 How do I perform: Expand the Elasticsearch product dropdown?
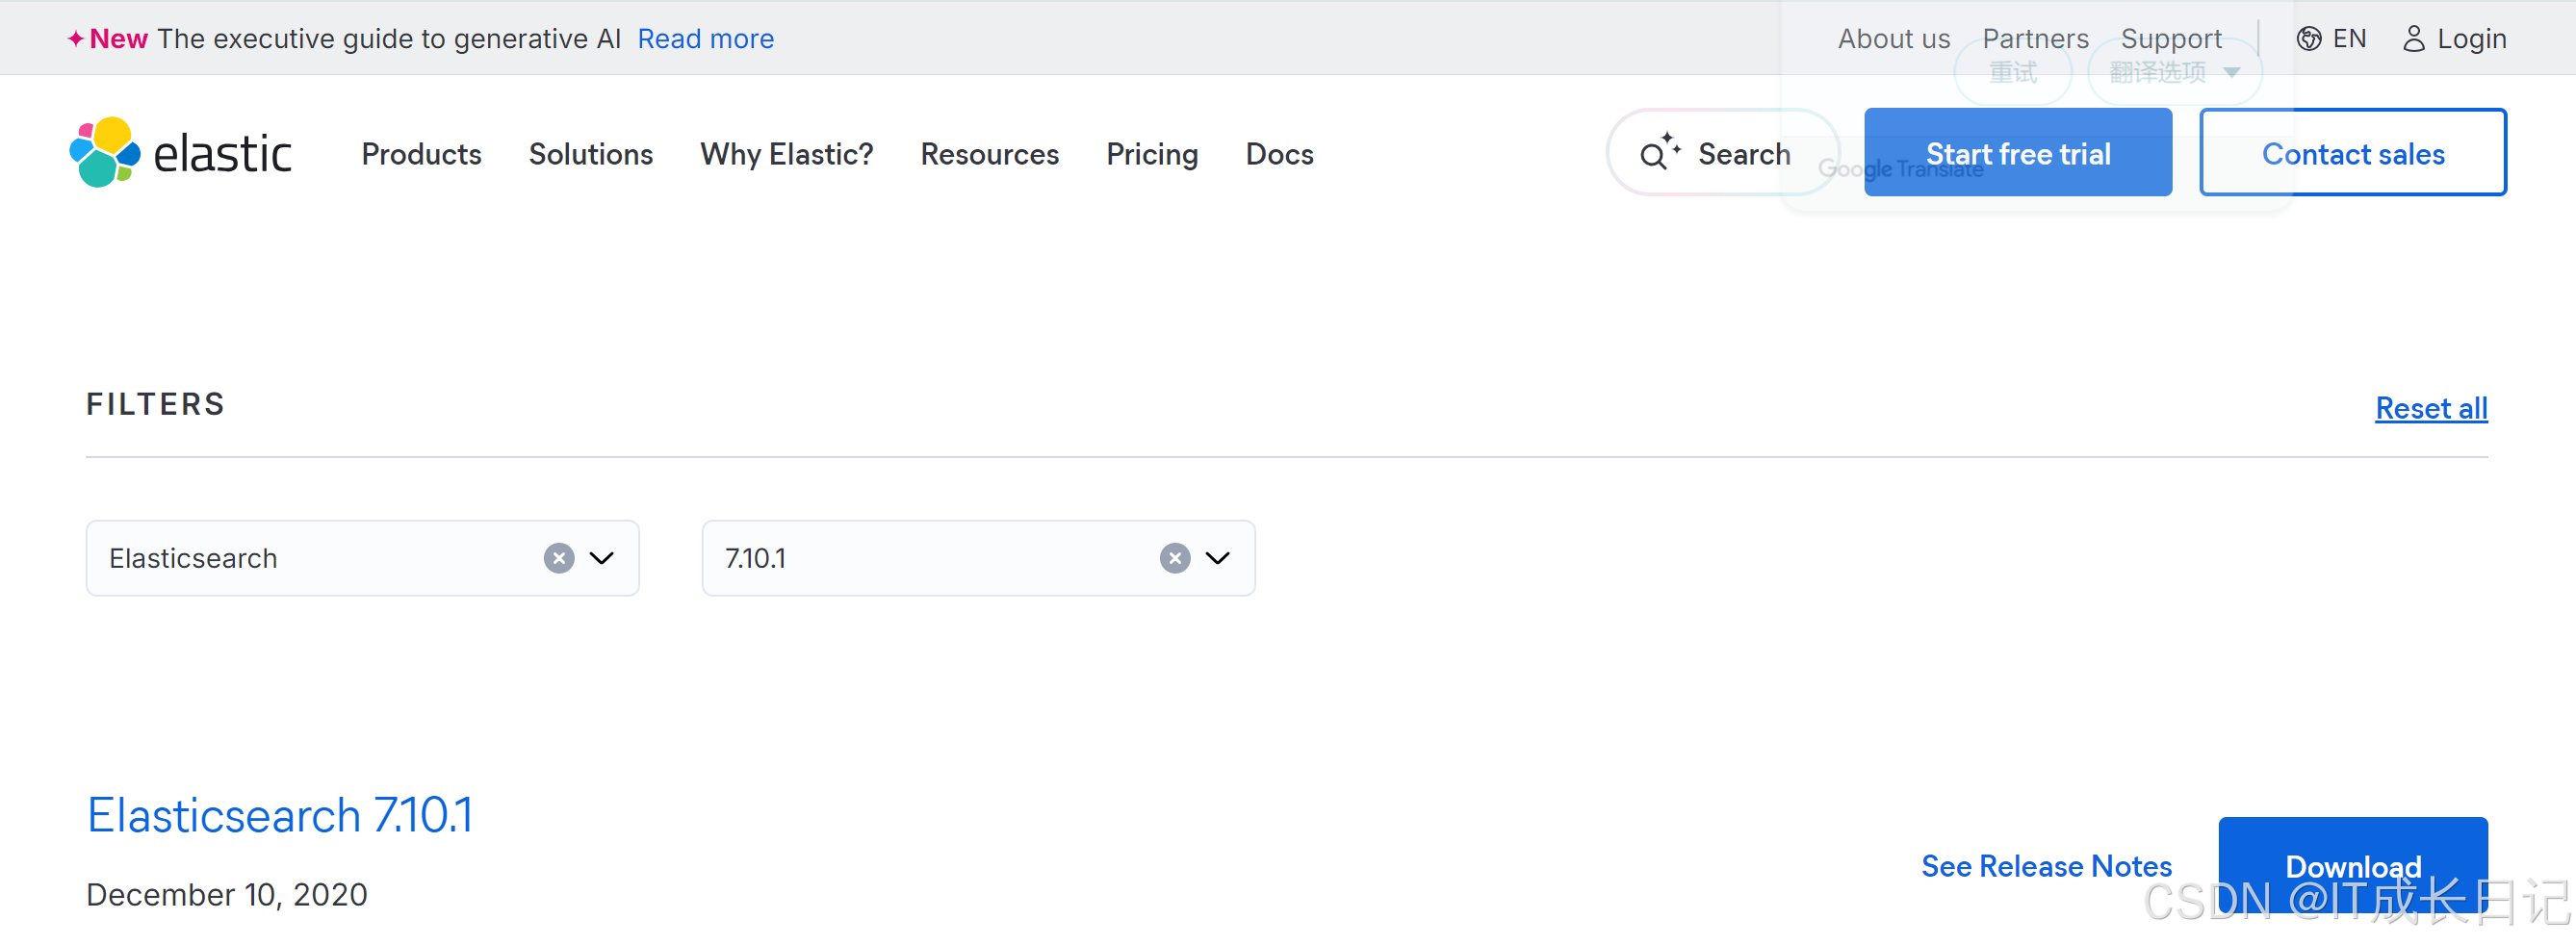click(602, 559)
